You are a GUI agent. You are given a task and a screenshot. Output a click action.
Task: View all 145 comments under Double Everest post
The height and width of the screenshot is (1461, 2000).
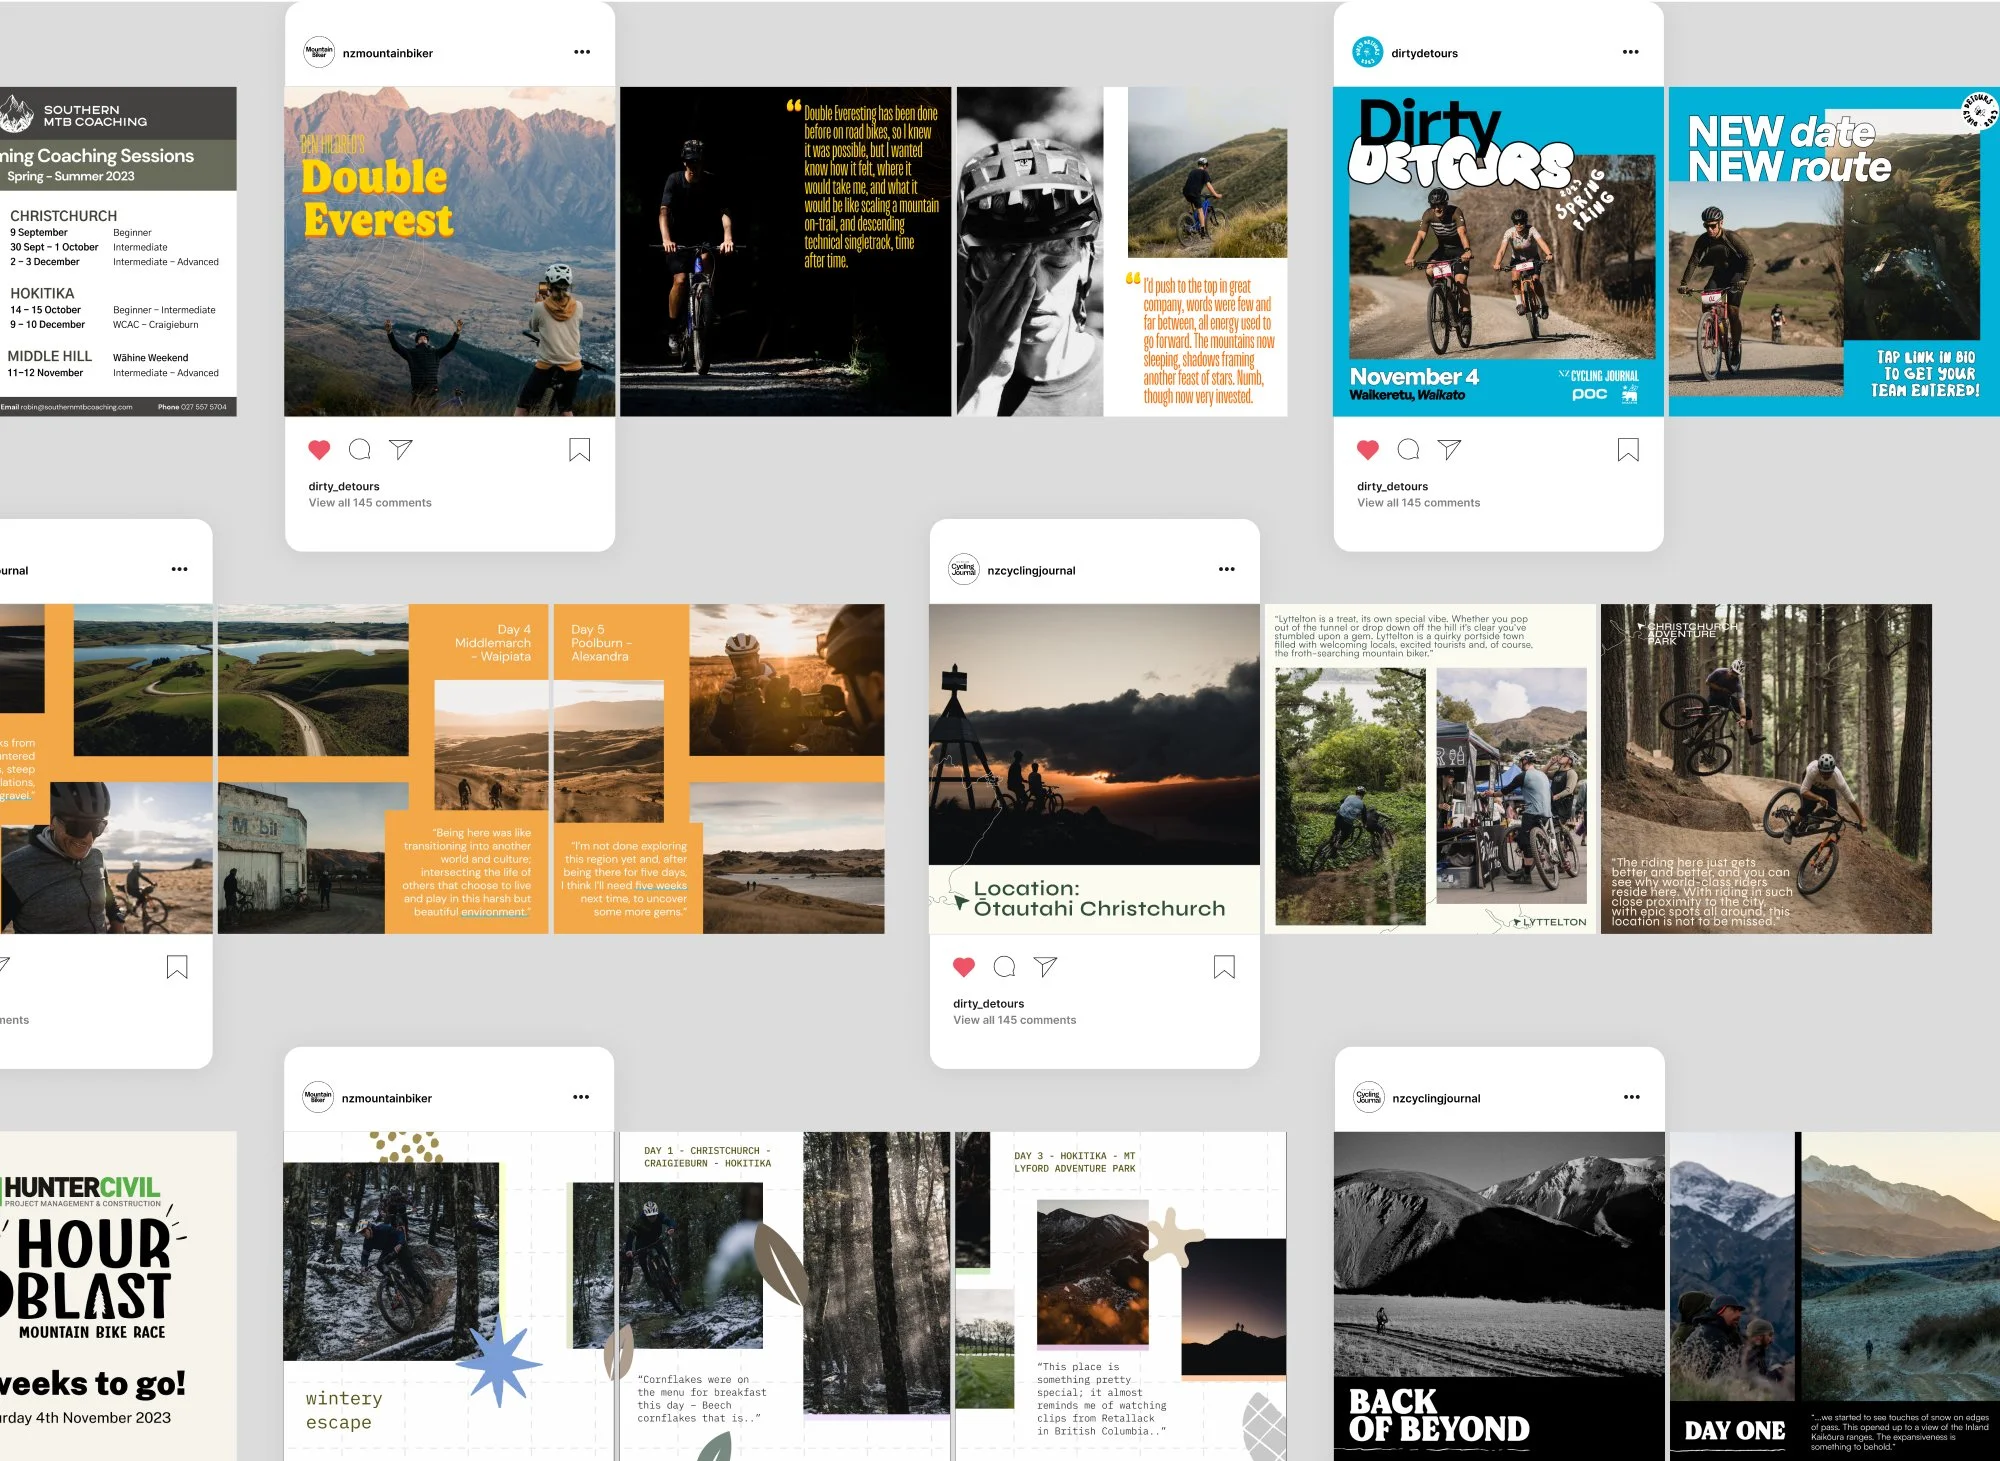pos(370,503)
